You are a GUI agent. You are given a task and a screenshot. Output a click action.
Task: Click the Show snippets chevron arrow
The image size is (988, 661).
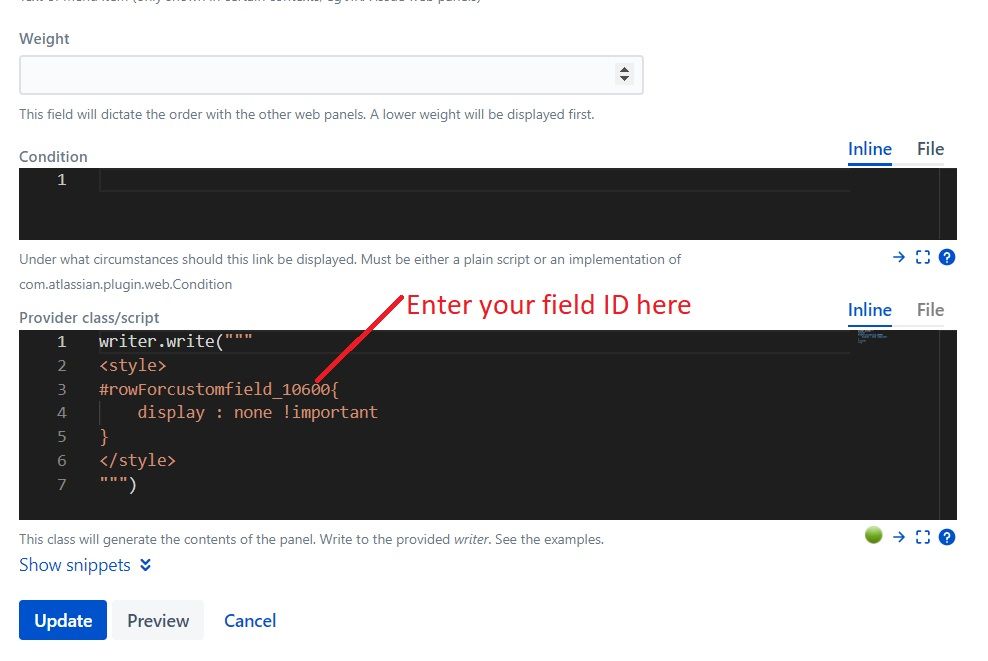click(146, 565)
